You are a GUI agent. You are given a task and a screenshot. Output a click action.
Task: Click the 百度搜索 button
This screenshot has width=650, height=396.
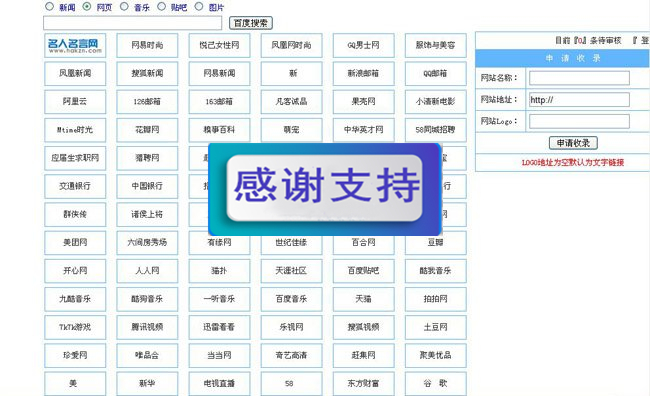click(x=251, y=23)
